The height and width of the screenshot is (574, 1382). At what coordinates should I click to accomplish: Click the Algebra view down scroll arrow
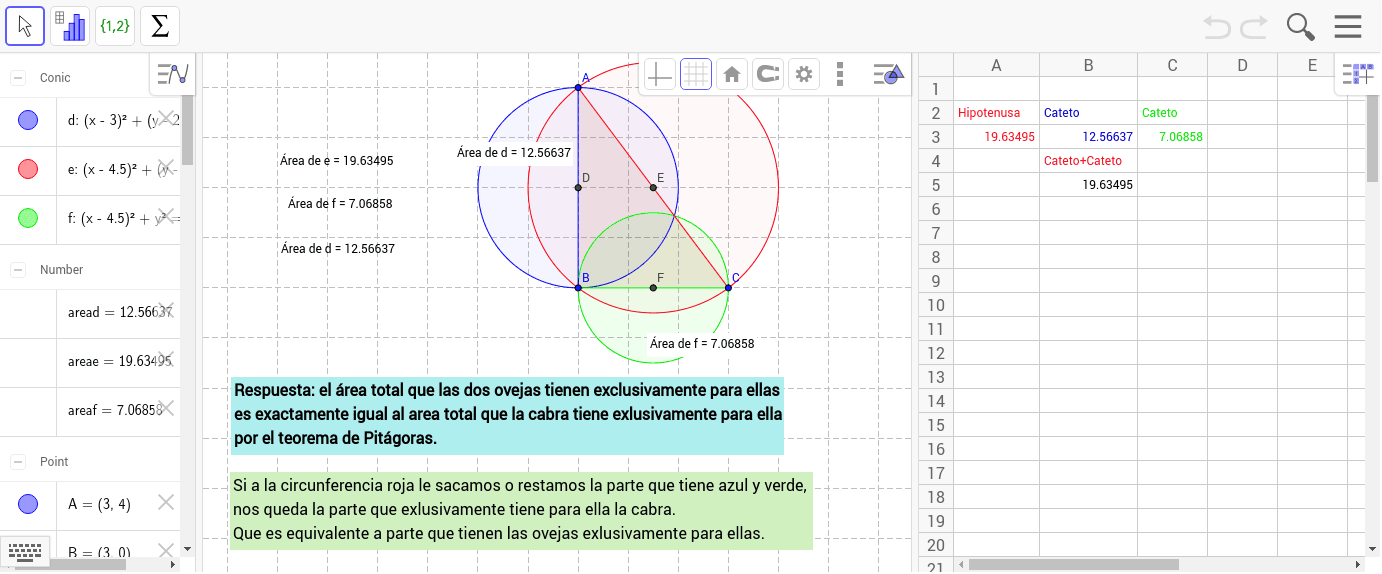click(187, 549)
